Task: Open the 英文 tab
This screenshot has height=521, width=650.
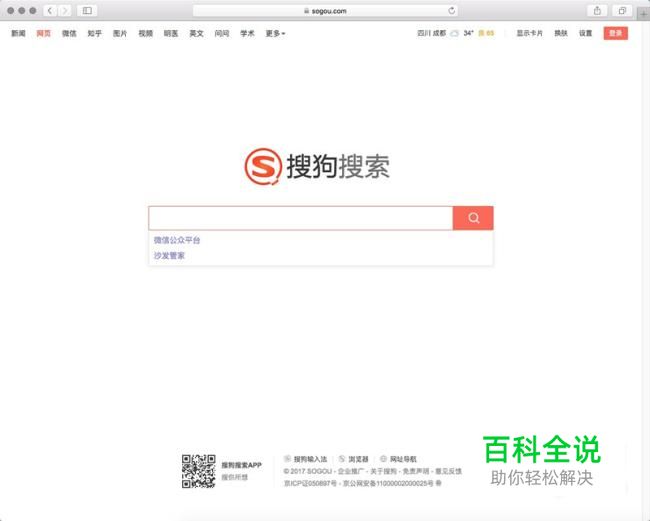Action: (x=196, y=33)
